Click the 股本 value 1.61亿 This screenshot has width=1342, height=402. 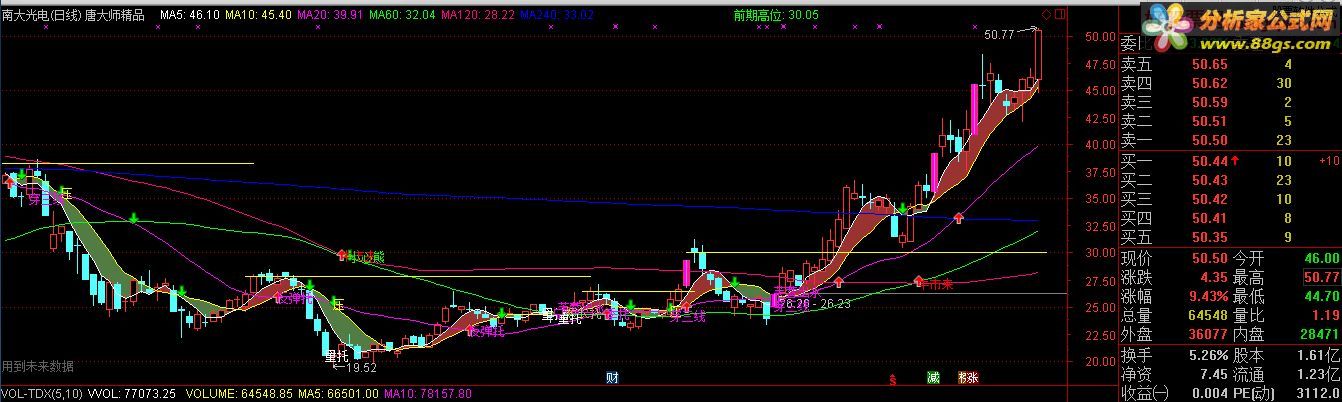coord(1317,353)
